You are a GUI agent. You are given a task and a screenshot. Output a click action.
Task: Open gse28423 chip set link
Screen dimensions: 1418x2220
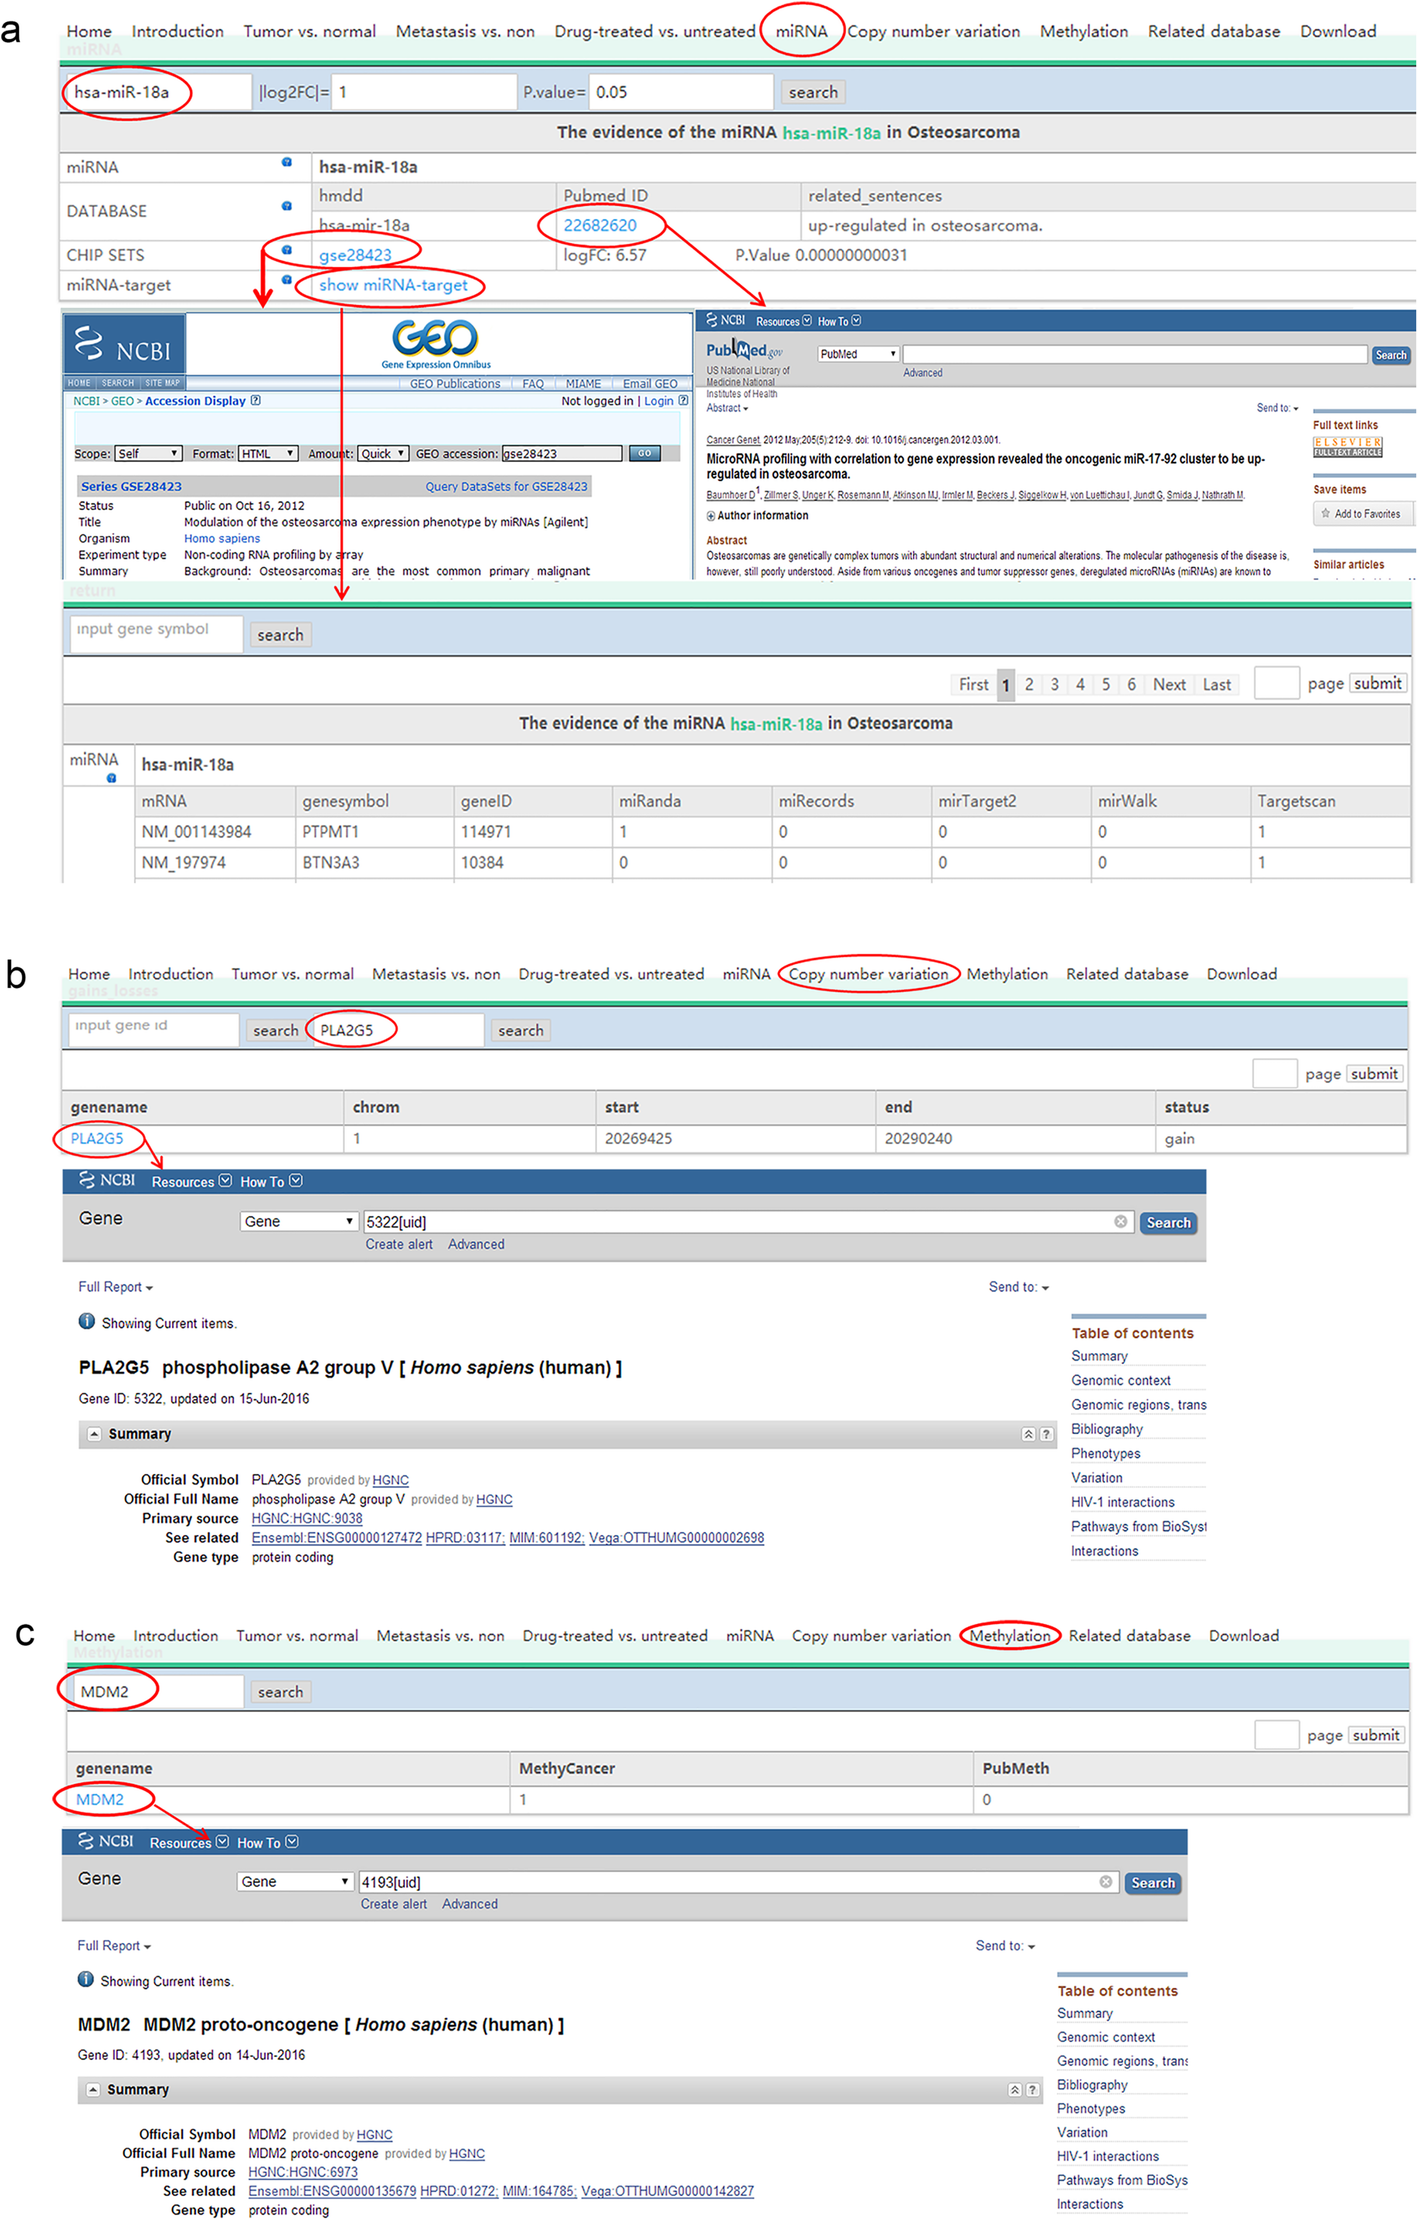tap(355, 255)
